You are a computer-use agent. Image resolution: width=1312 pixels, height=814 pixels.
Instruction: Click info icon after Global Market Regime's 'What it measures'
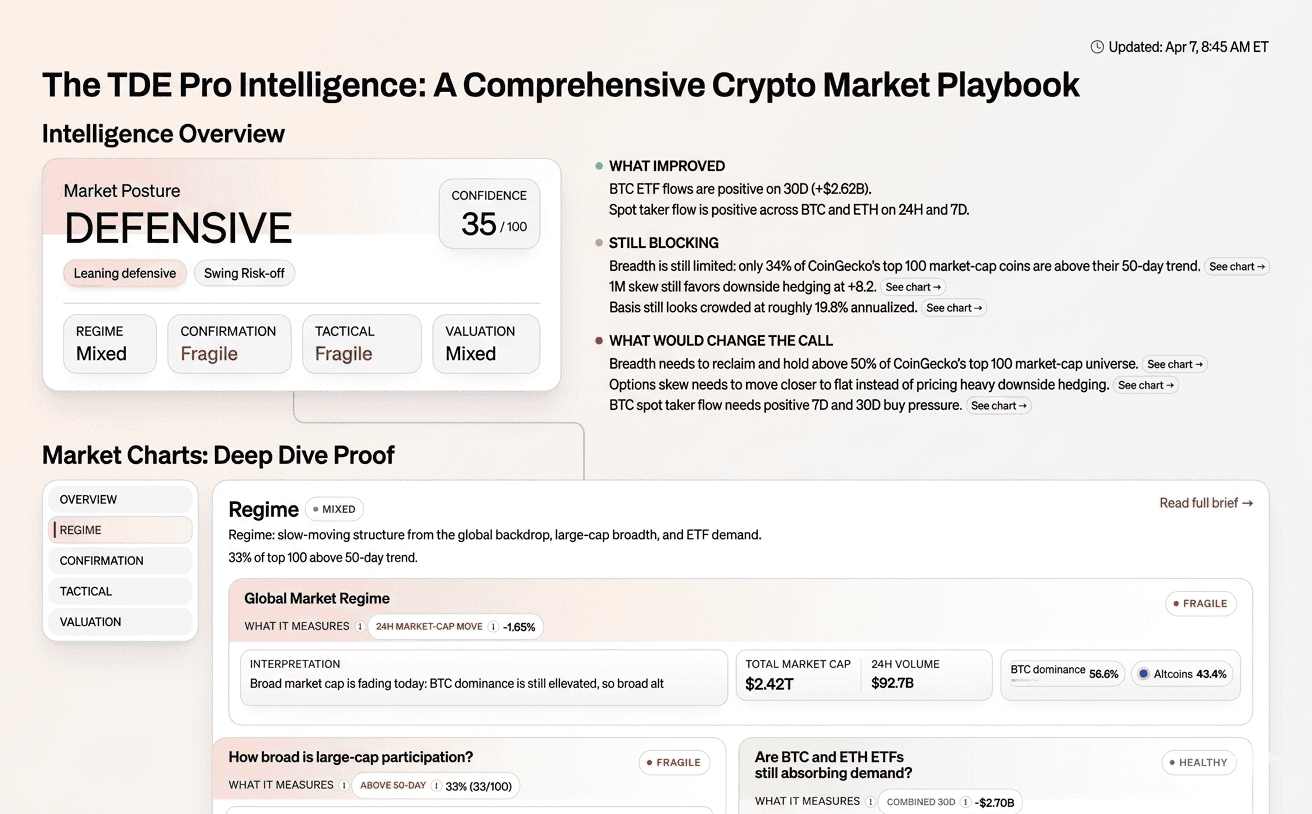click(x=360, y=627)
